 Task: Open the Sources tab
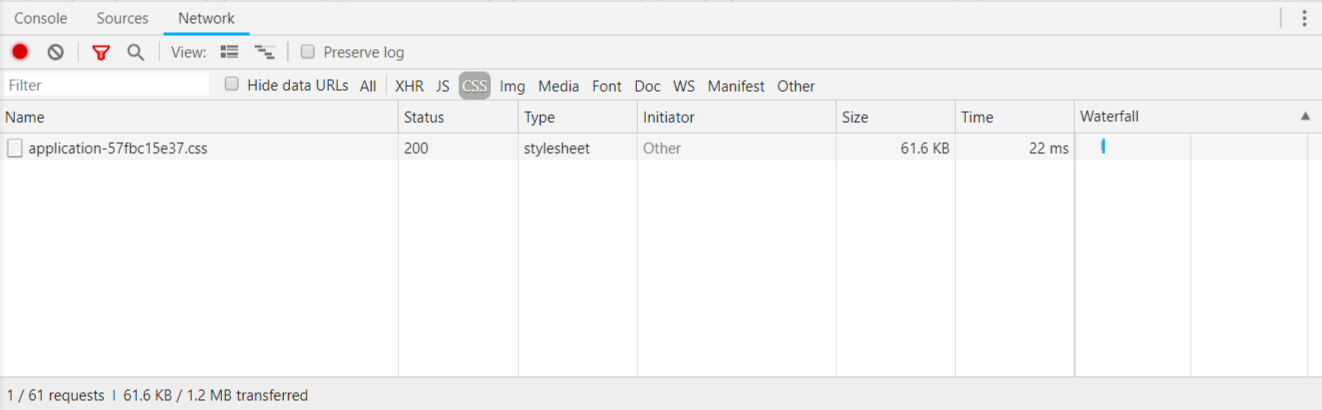click(x=122, y=18)
